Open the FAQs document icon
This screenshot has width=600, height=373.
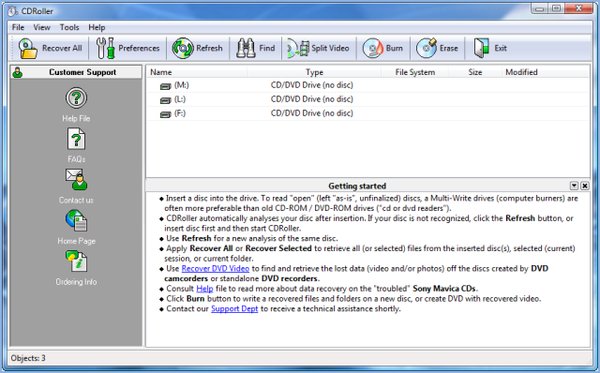[x=76, y=139]
